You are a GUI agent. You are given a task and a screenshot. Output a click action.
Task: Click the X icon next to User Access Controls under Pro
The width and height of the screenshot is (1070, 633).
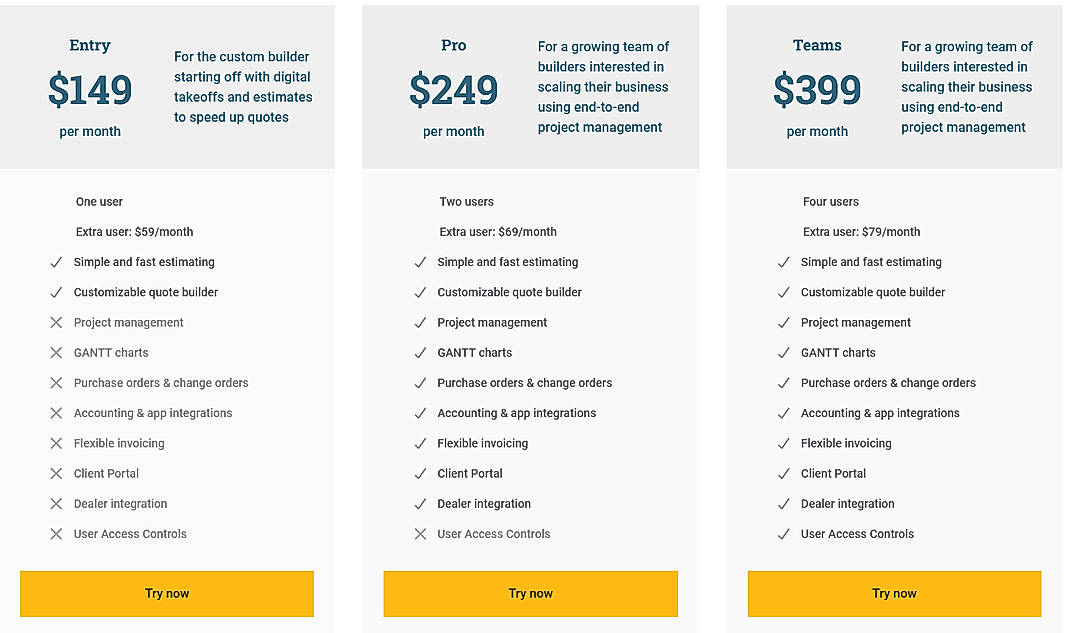click(420, 534)
